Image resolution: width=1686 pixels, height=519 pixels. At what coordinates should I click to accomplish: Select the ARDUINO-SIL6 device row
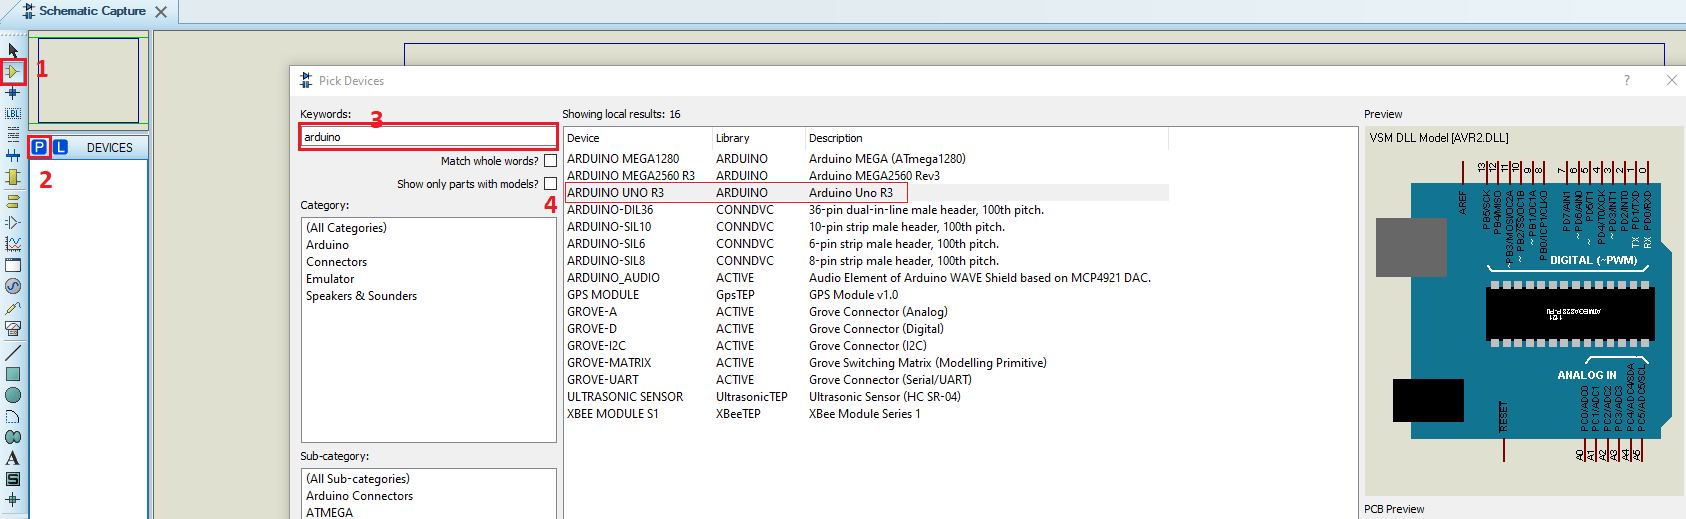[866, 244]
